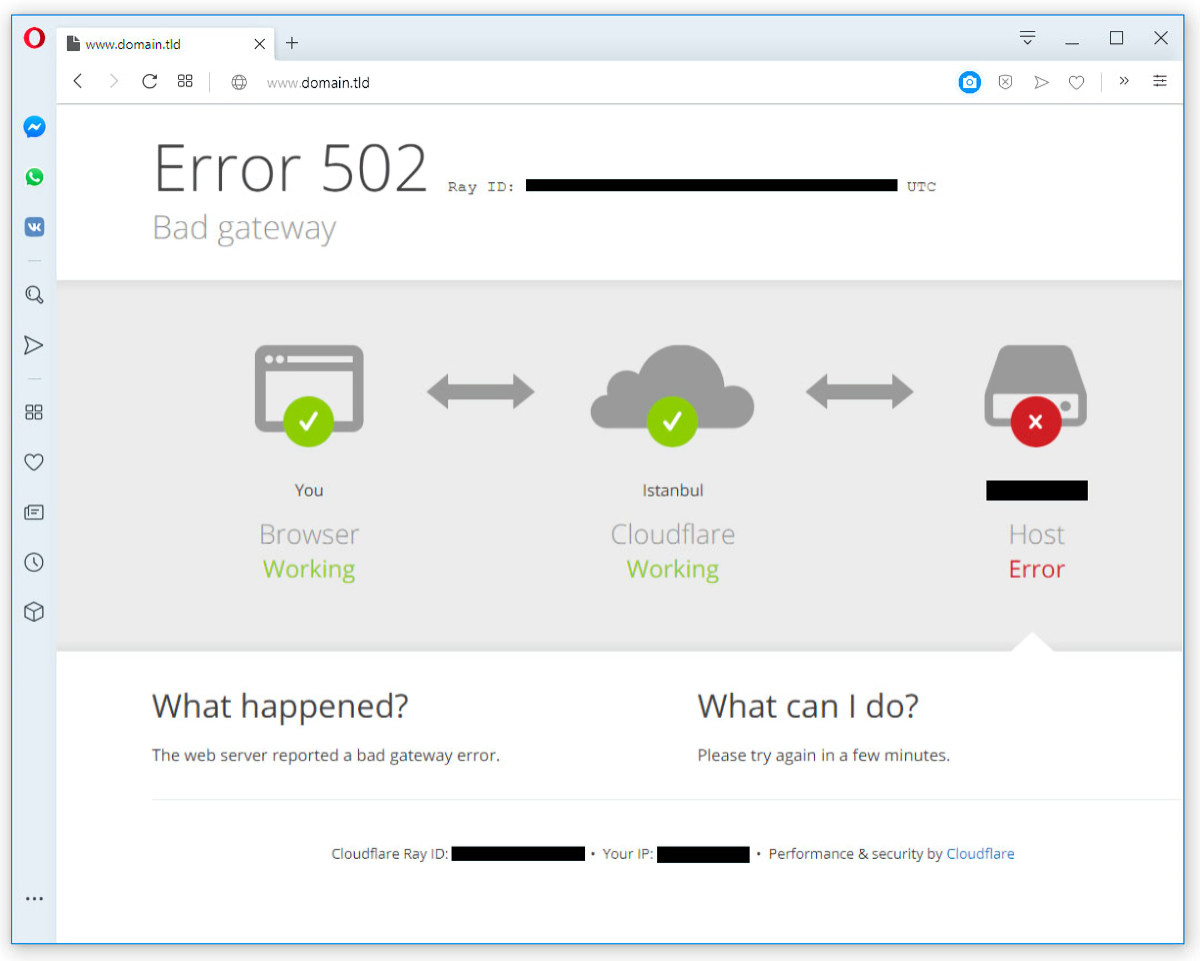Click the "Ray ID:" label in header
This screenshot has width=1200, height=961.
482,187
